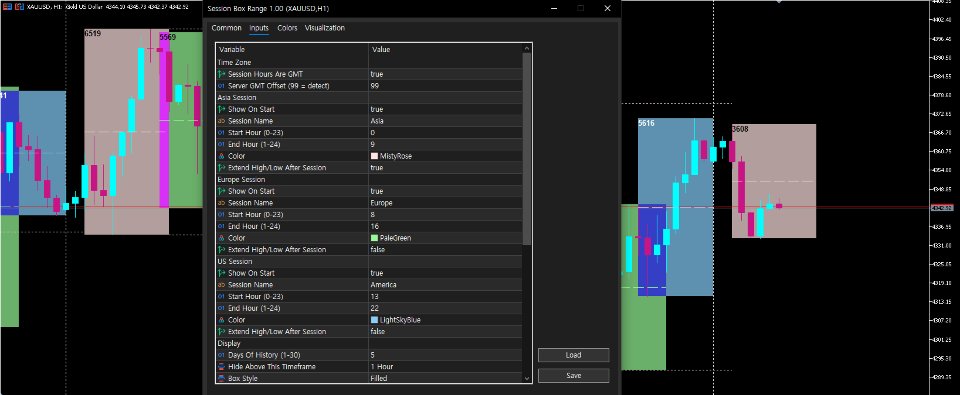The width and height of the screenshot is (960, 395).
Task: Click the color icon in the LightSkyBlue row
Action: click(x=222, y=320)
